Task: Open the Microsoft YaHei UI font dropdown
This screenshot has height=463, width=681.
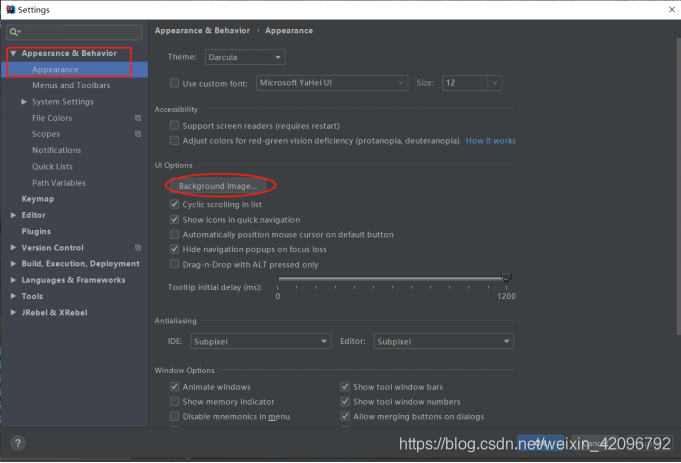Action: pyautogui.click(x=332, y=83)
